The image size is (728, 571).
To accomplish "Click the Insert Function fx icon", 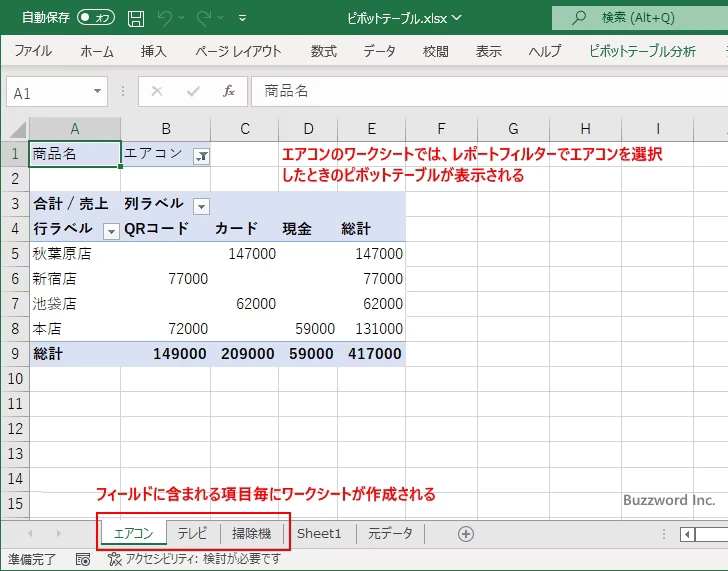I will [228, 91].
